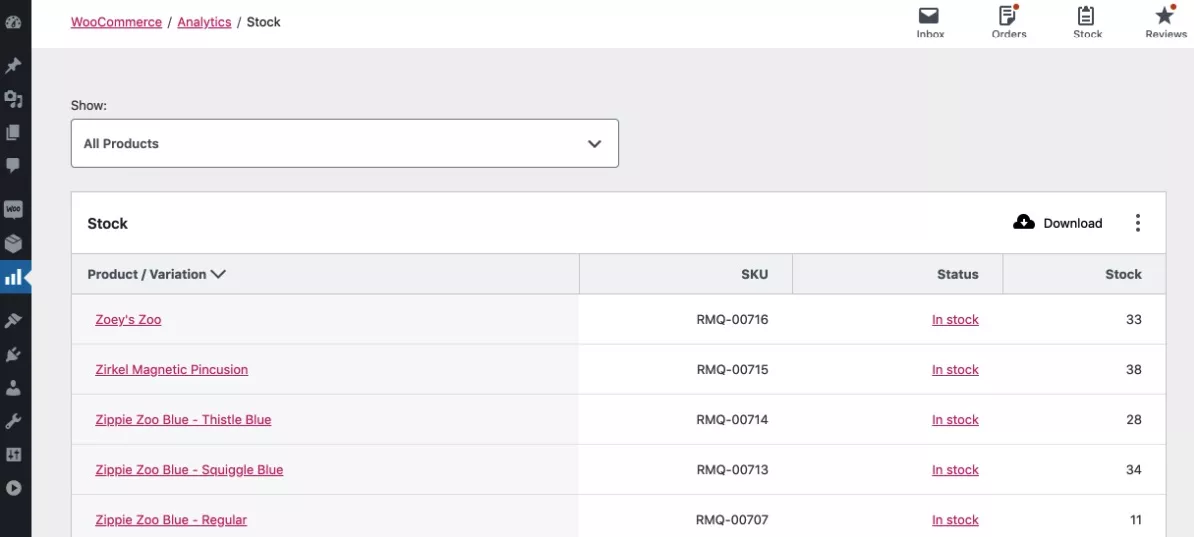Viewport: 1194px width, 537px height.
Task: Open Zippie Zoo Blue - Thistle Blue link
Action: (183, 420)
